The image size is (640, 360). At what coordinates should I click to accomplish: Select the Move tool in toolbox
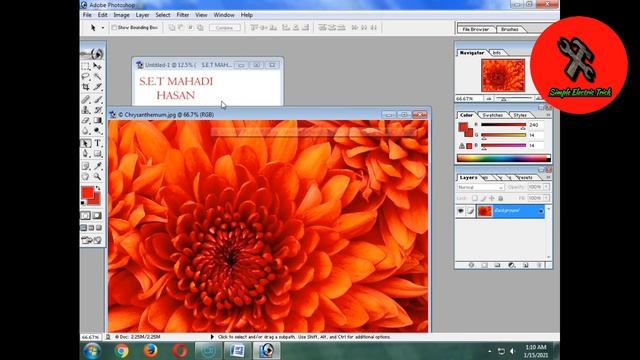tap(97, 66)
